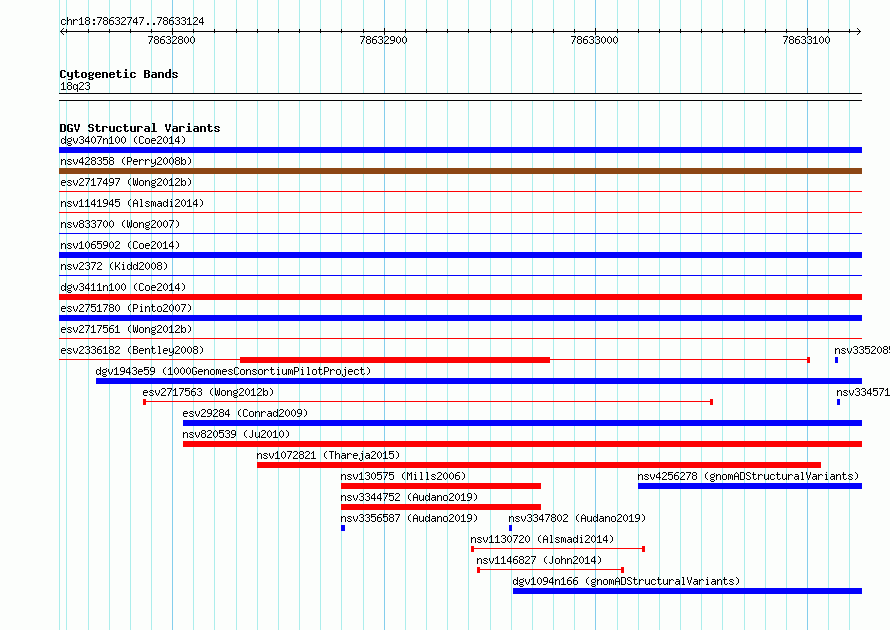Select the nsv4256278 (gnomADStructuralVariants) label
The image size is (890, 630).
[x=748, y=476]
